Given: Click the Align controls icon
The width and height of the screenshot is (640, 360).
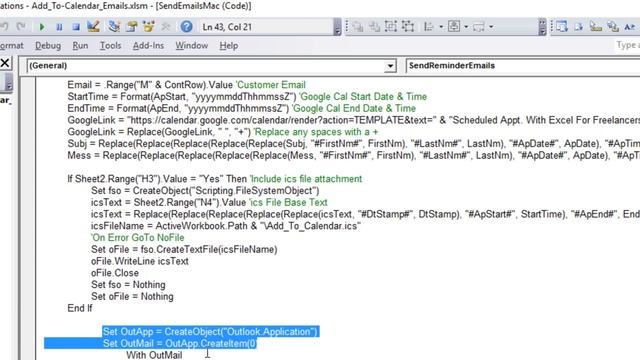Looking at the screenshot, I should [429, 27].
